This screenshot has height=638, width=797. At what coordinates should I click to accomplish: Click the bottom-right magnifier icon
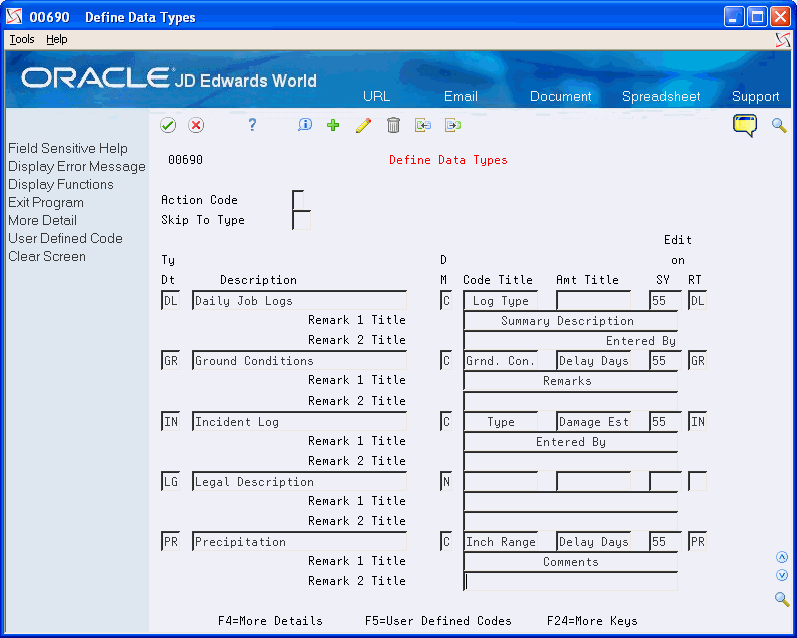coord(782,599)
